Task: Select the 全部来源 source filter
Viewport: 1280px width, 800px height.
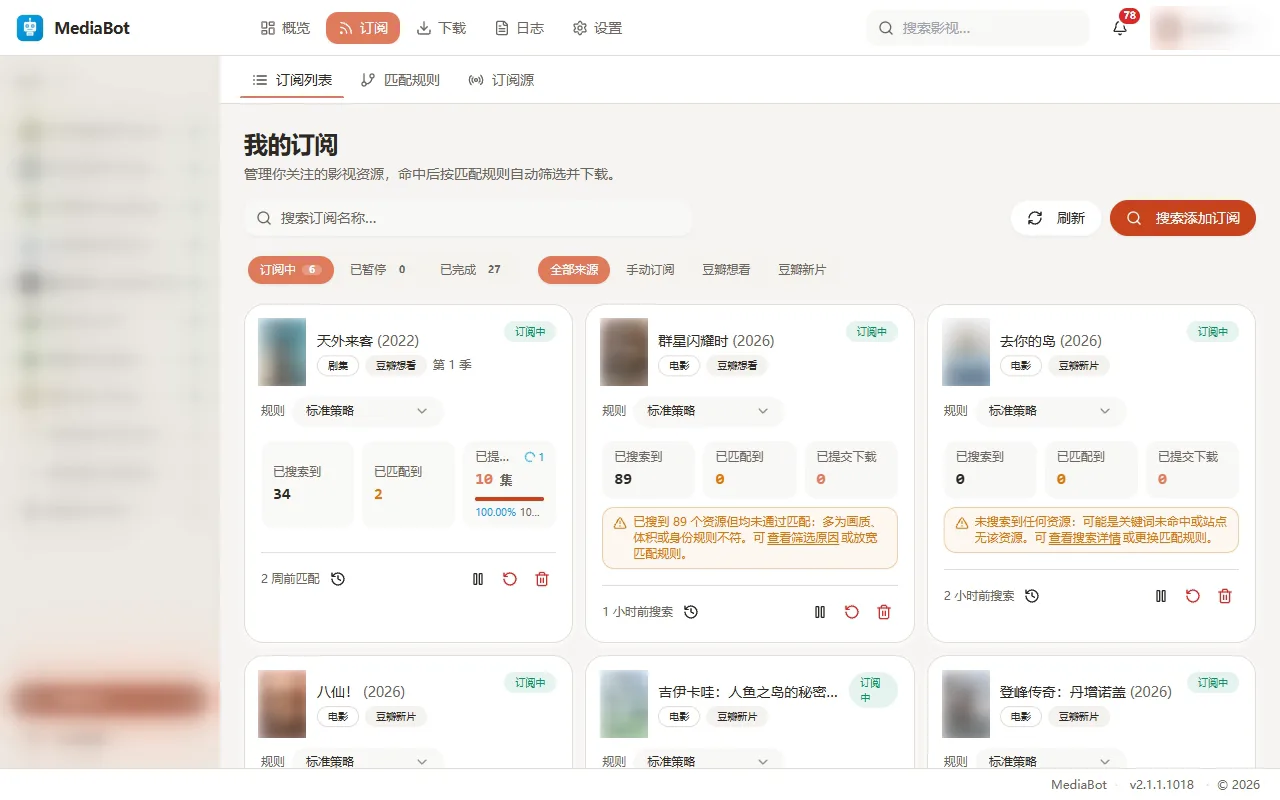Action: [x=574, y=270]
